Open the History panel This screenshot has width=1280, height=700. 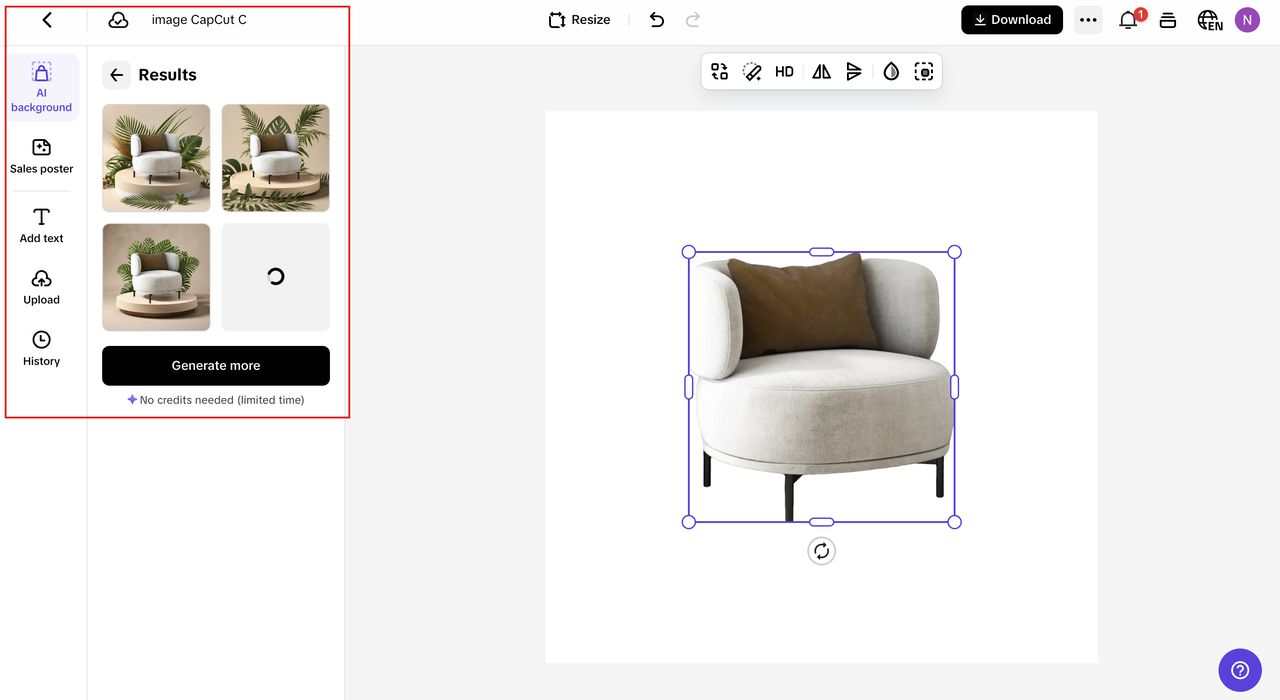(x=41, y=348)
